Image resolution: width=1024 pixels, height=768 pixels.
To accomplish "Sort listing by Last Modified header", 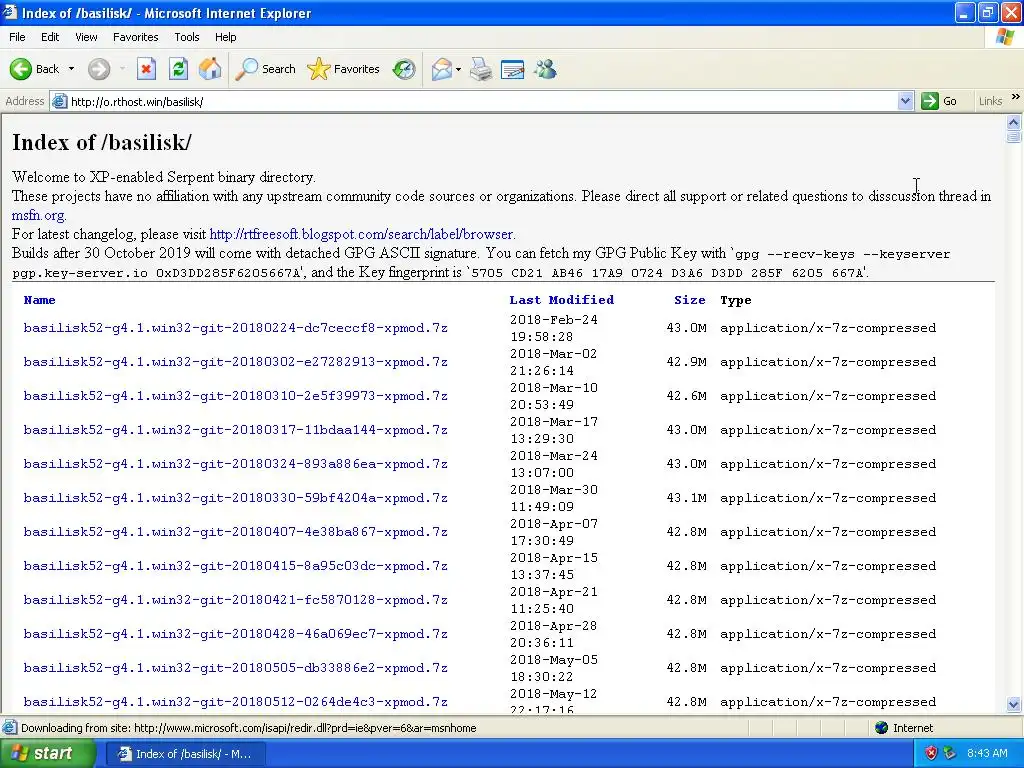I will [562, 300].
